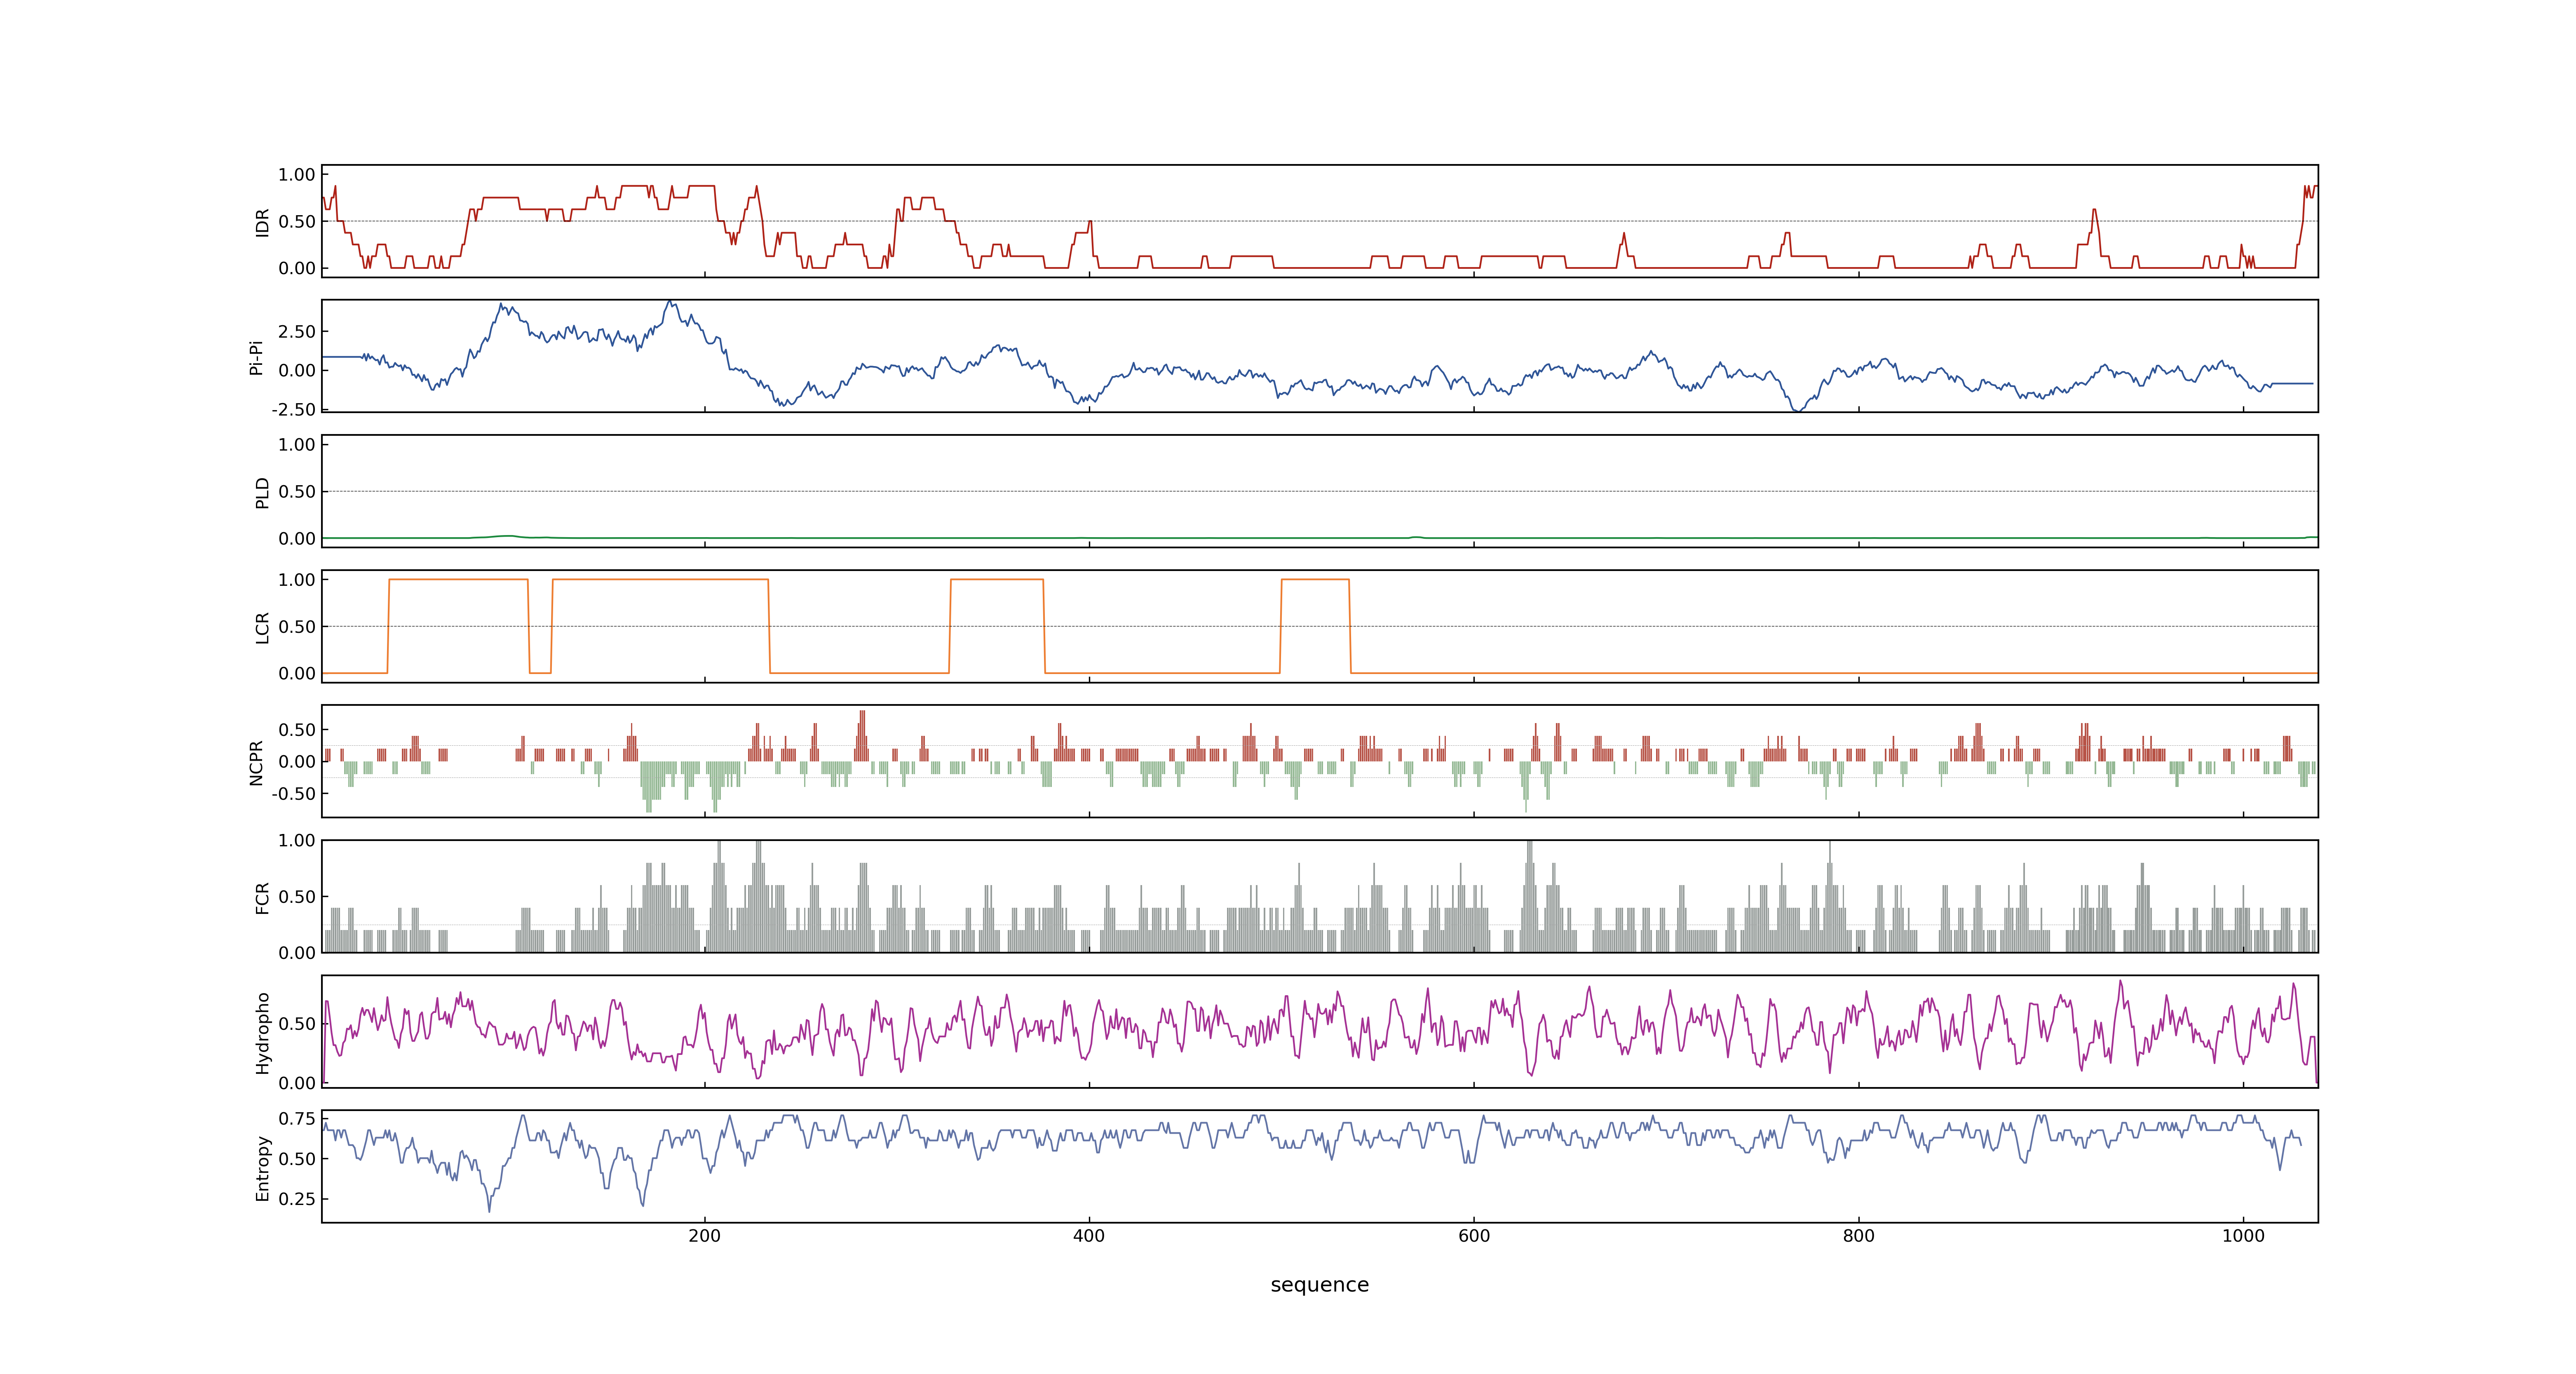Click the FCR axis label

point(262,897)
